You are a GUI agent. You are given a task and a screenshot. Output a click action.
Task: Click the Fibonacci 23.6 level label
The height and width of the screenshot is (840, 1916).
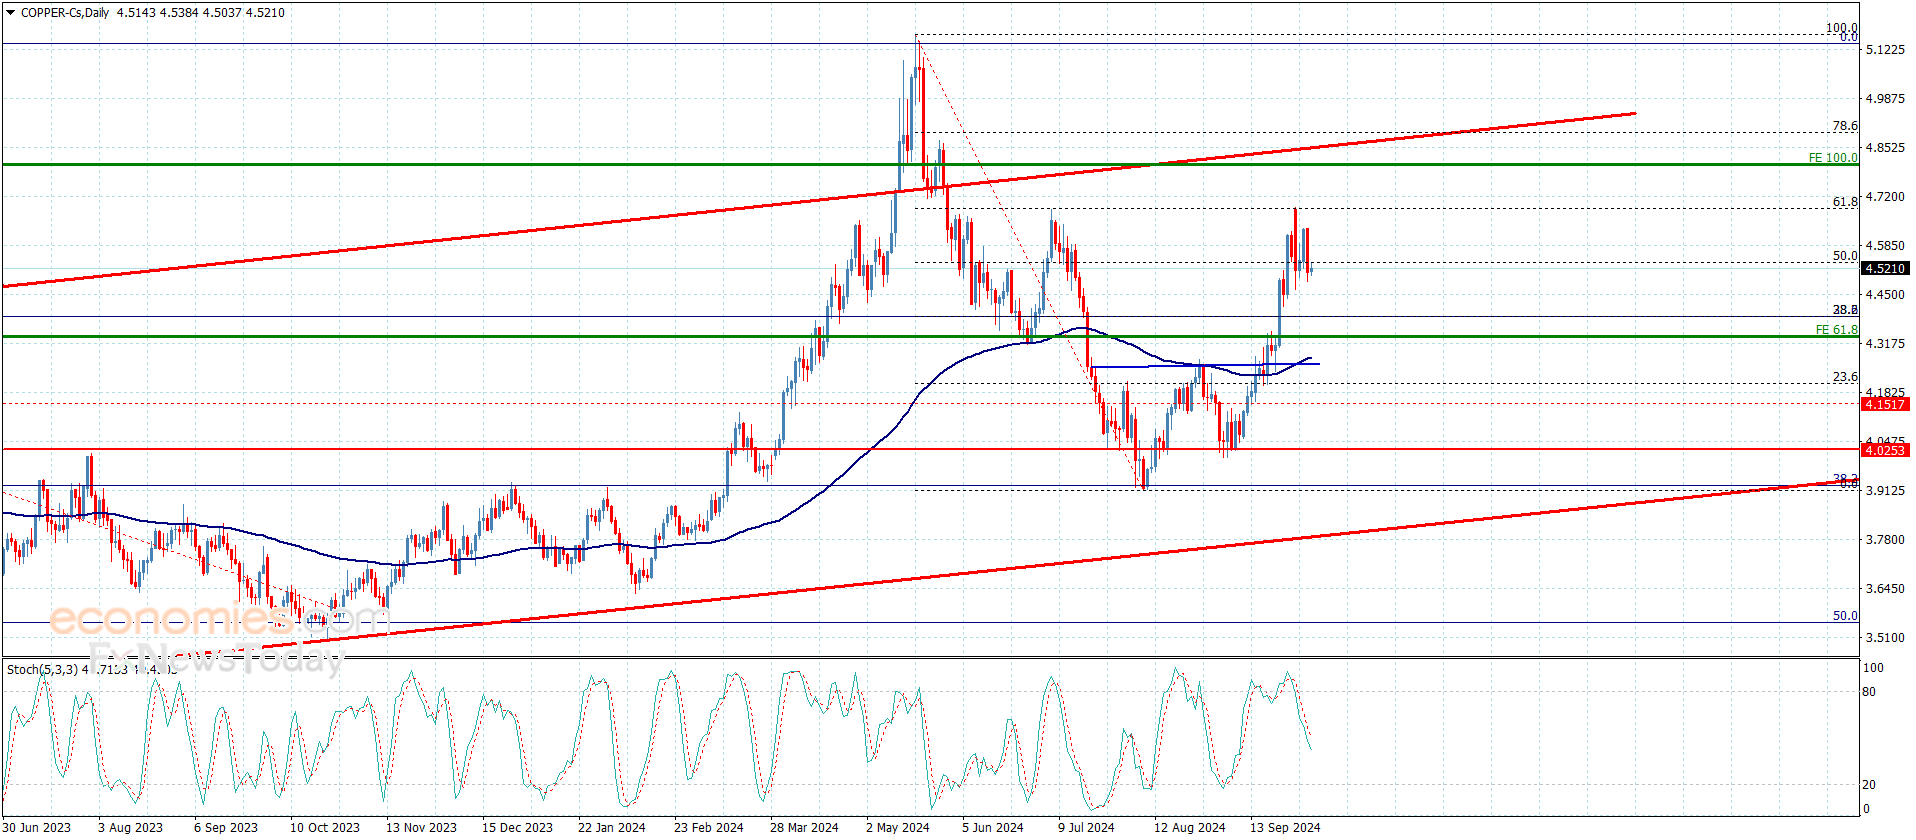click(x=1844, y=377)
